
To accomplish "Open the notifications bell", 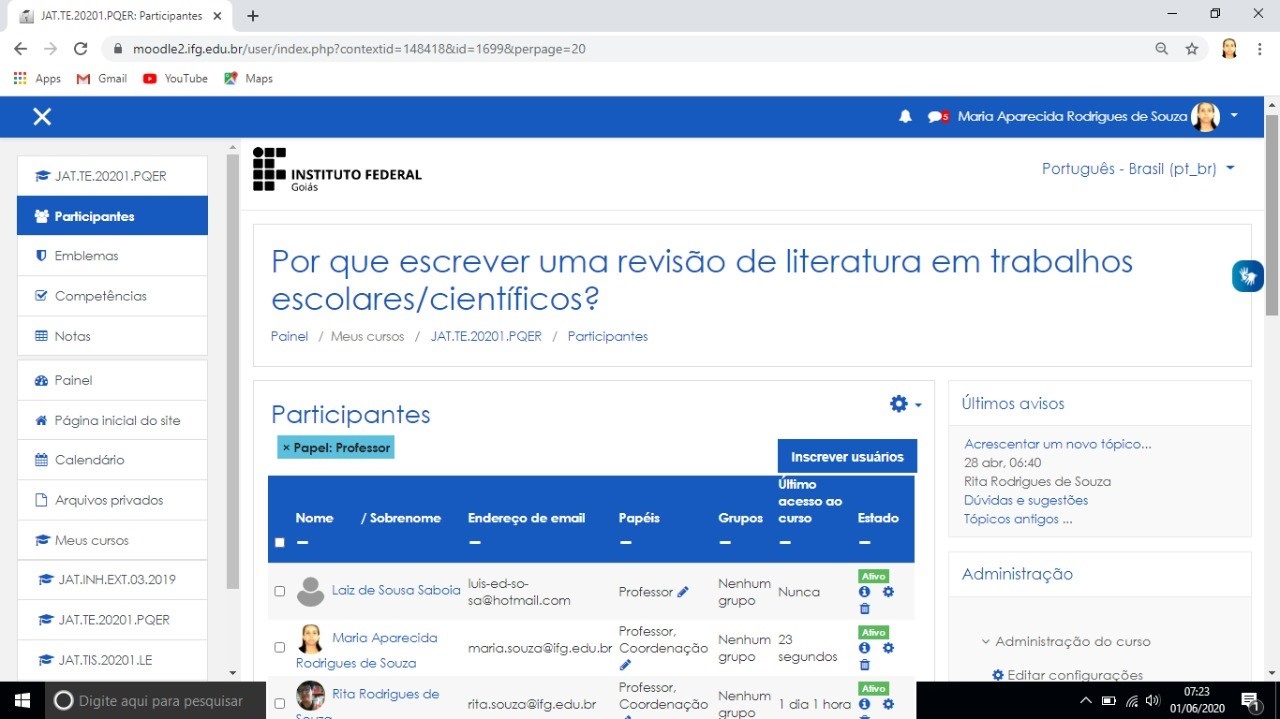I will (905, 117).
